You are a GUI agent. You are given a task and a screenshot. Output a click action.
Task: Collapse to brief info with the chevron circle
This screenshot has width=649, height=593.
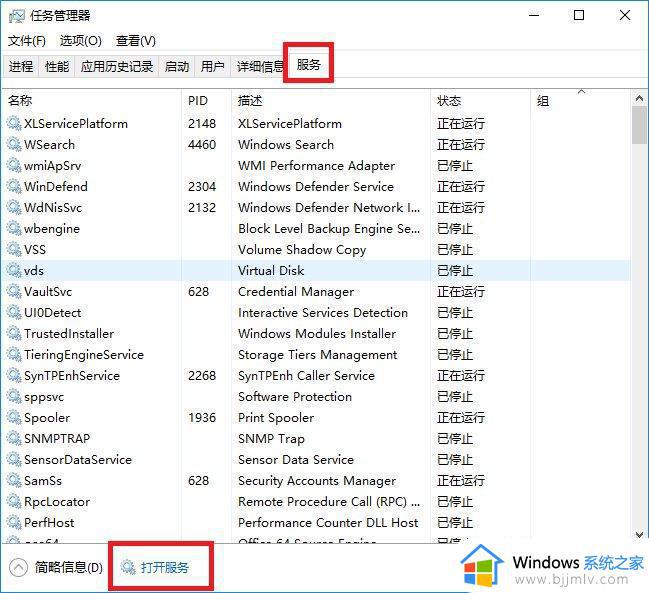18,567
